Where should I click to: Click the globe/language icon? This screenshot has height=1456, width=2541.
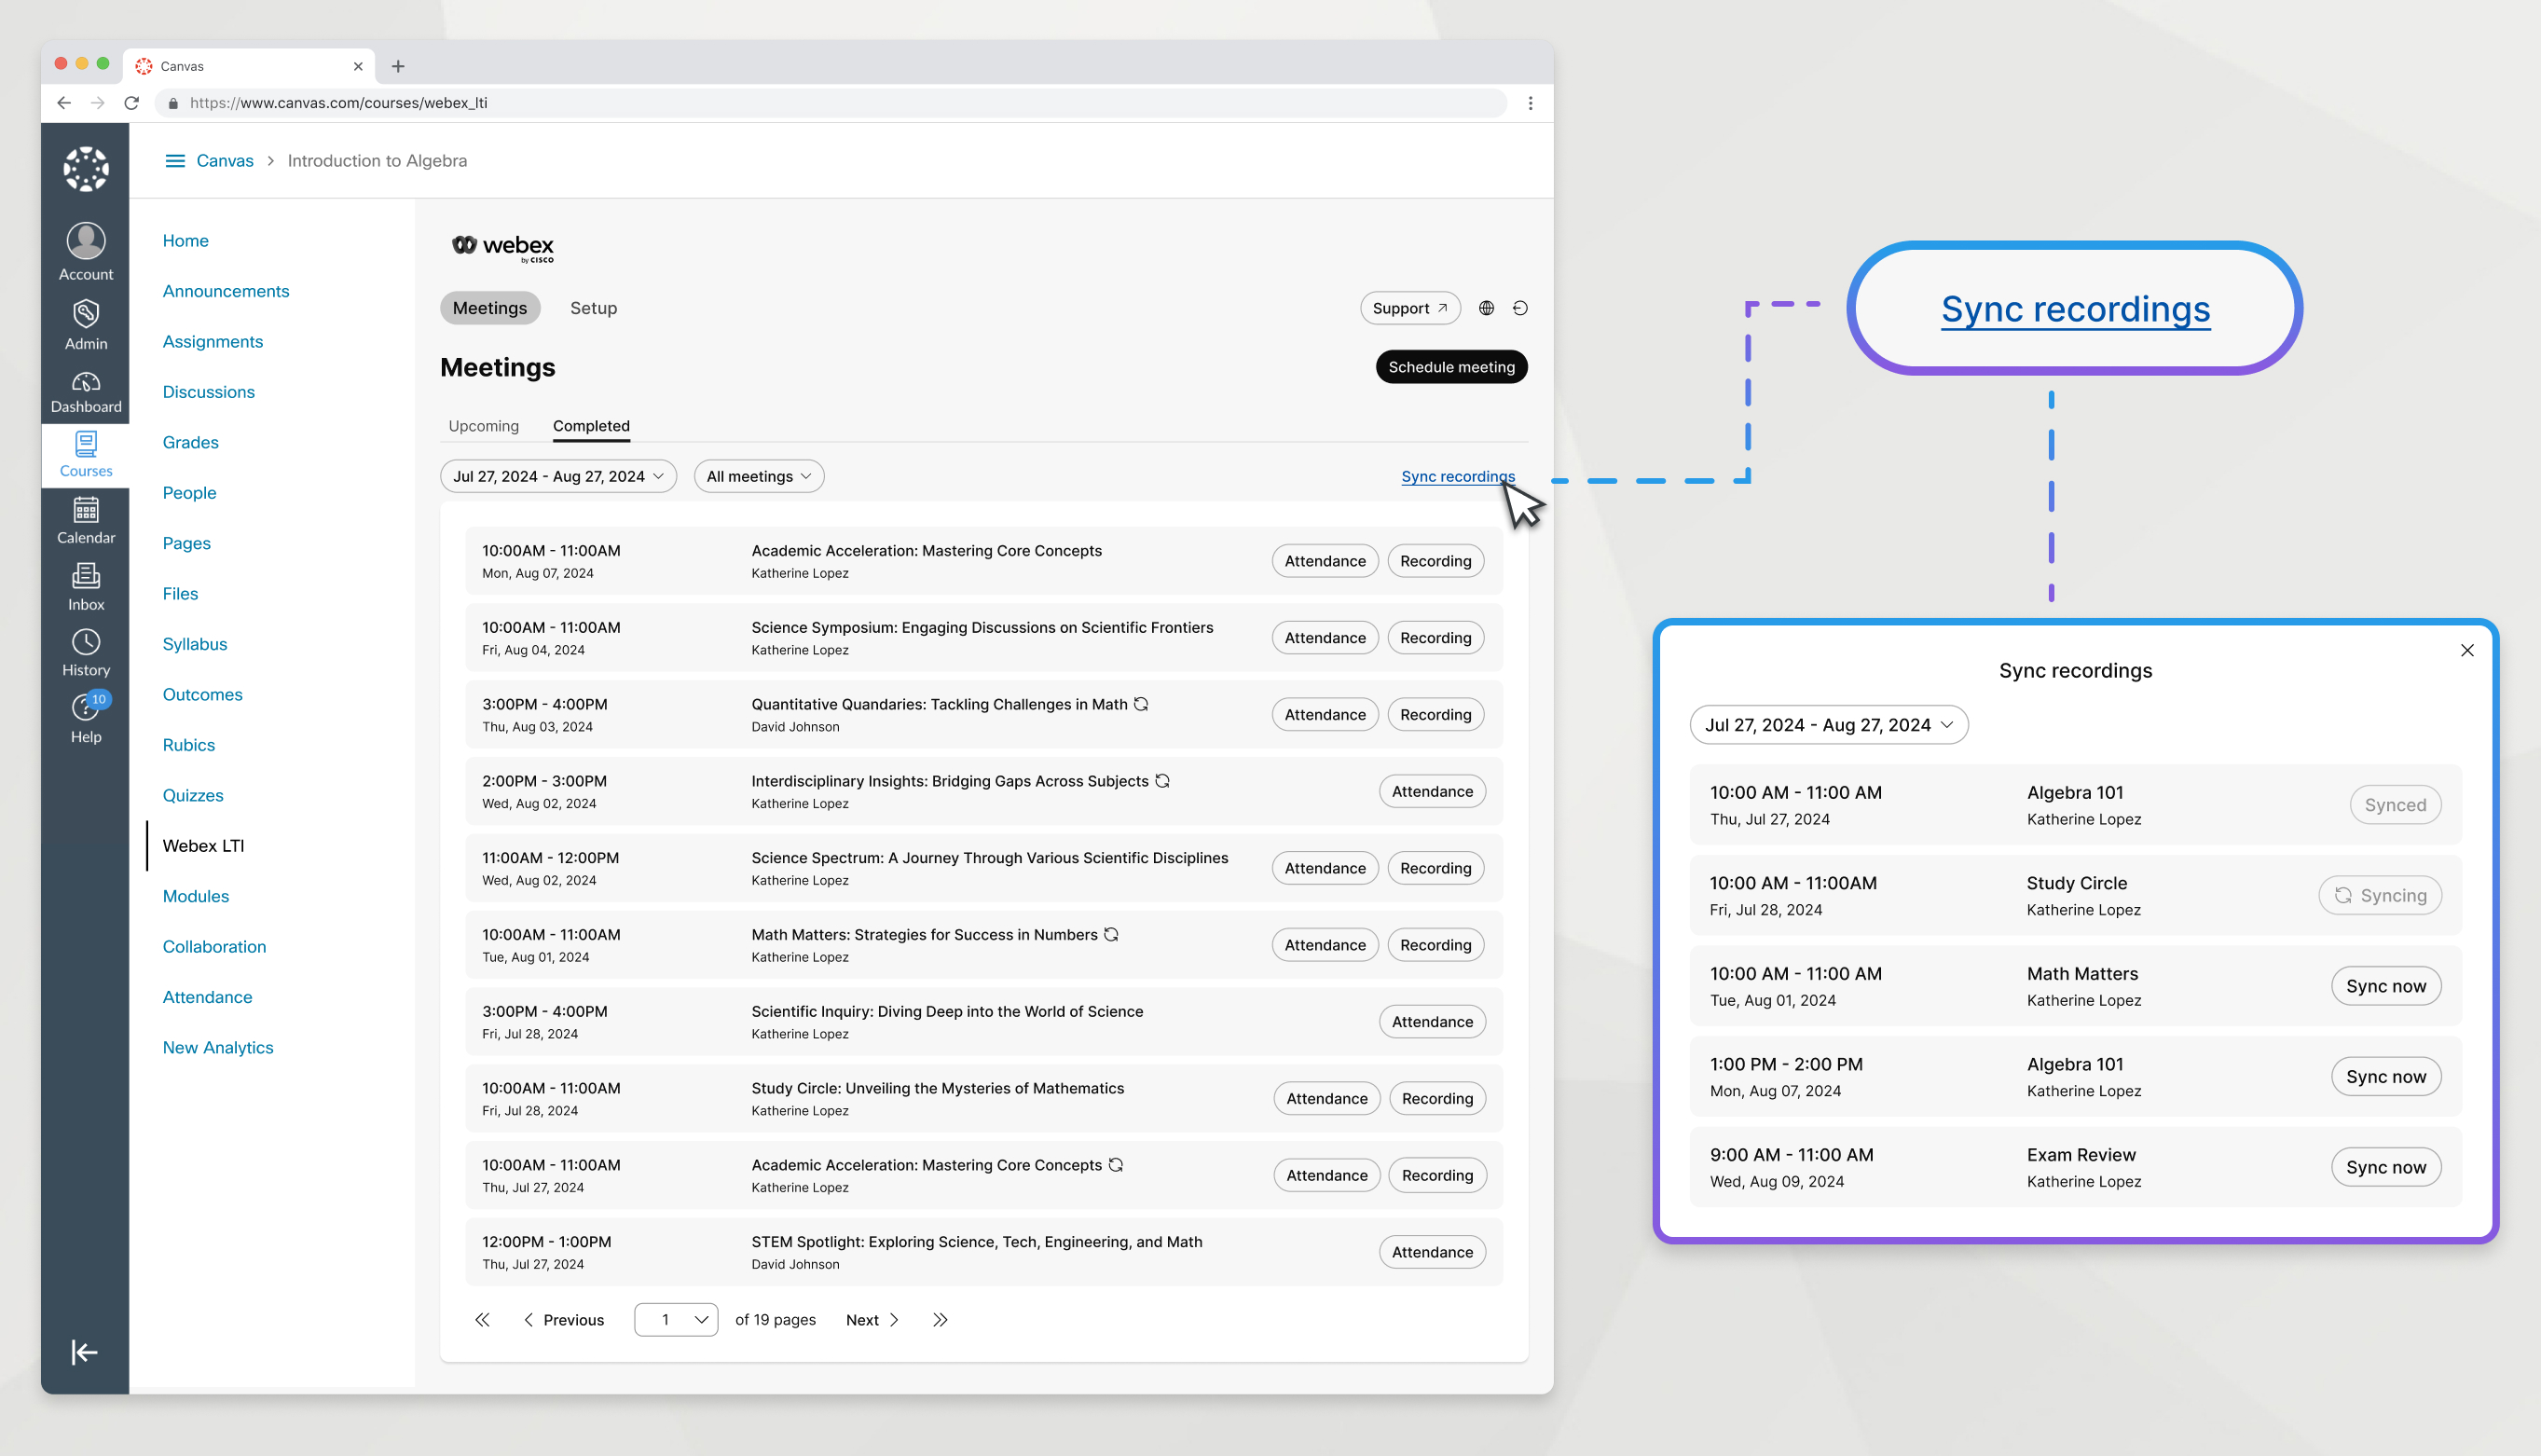click(x=1485, y=308)
